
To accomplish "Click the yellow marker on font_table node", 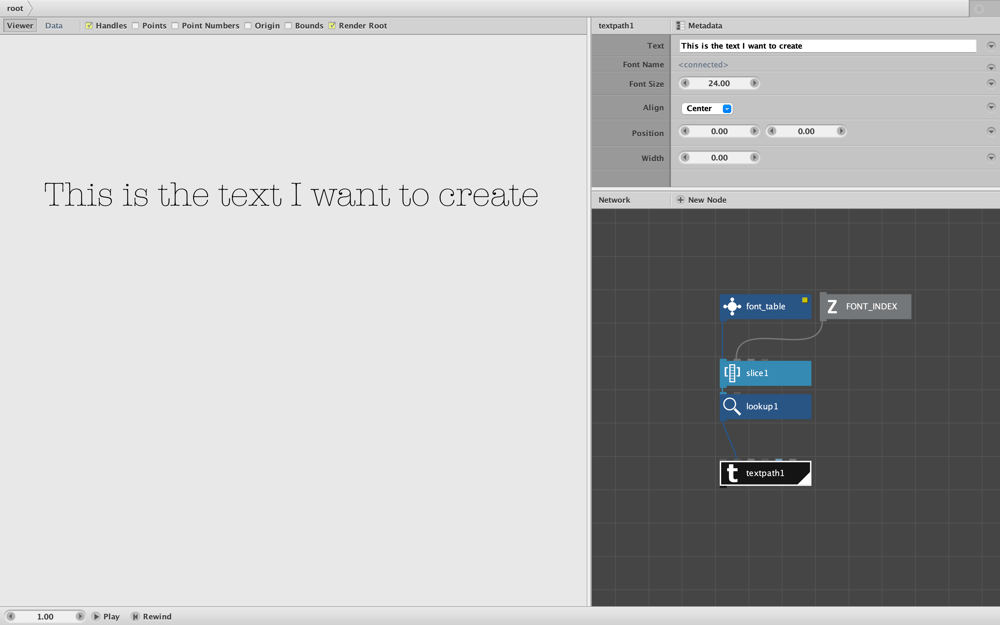I will [805, 300].
